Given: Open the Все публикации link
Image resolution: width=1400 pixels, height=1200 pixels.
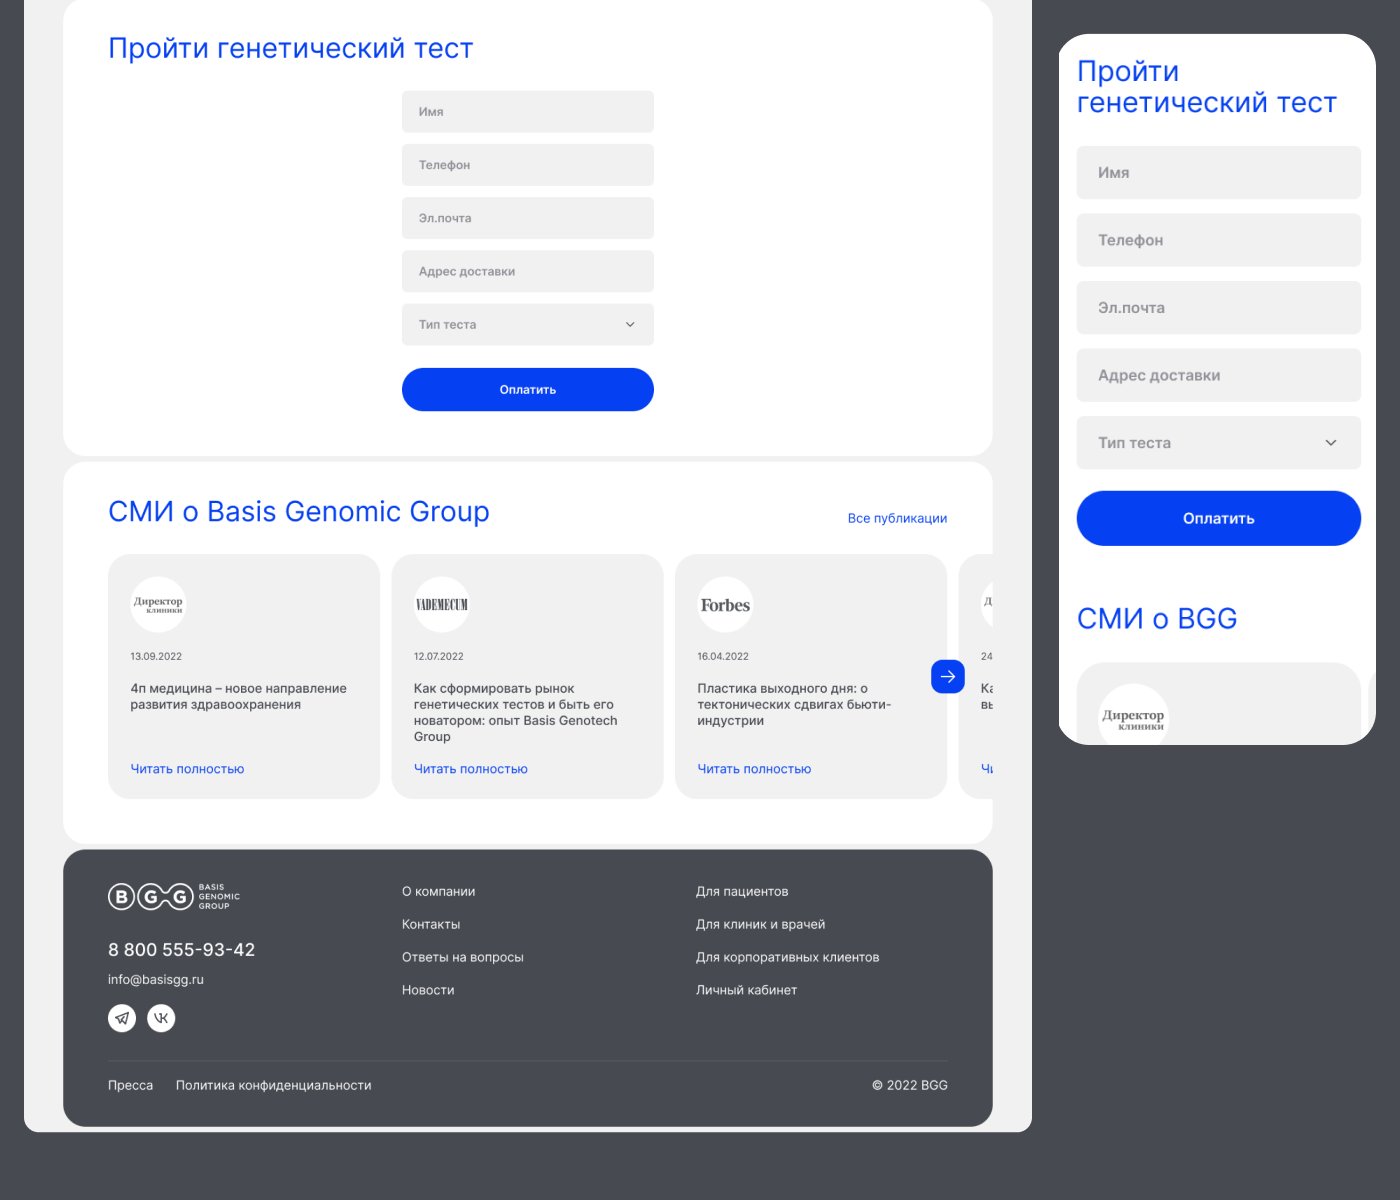Looking at the screenshot, I should tap(897, 518).
